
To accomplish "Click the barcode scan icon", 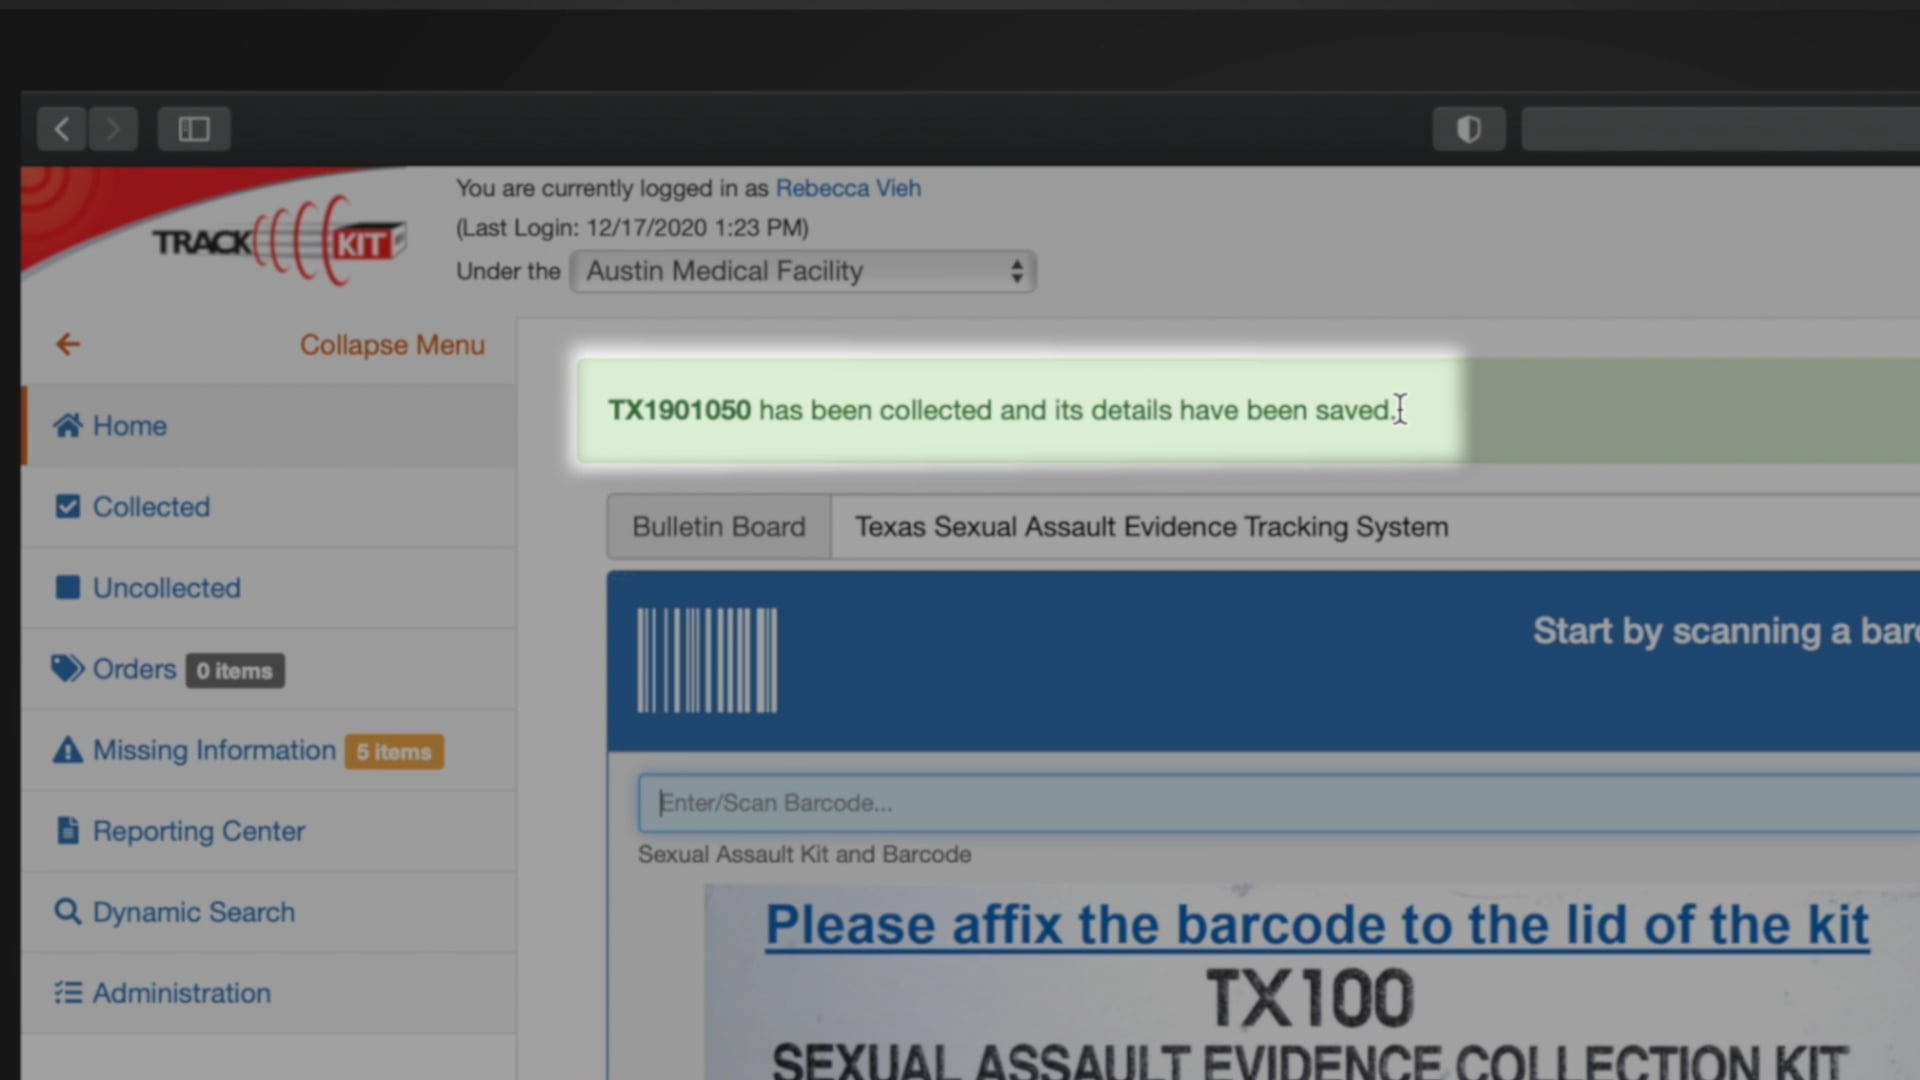I will pyautogui.click(x=707, y=661).
